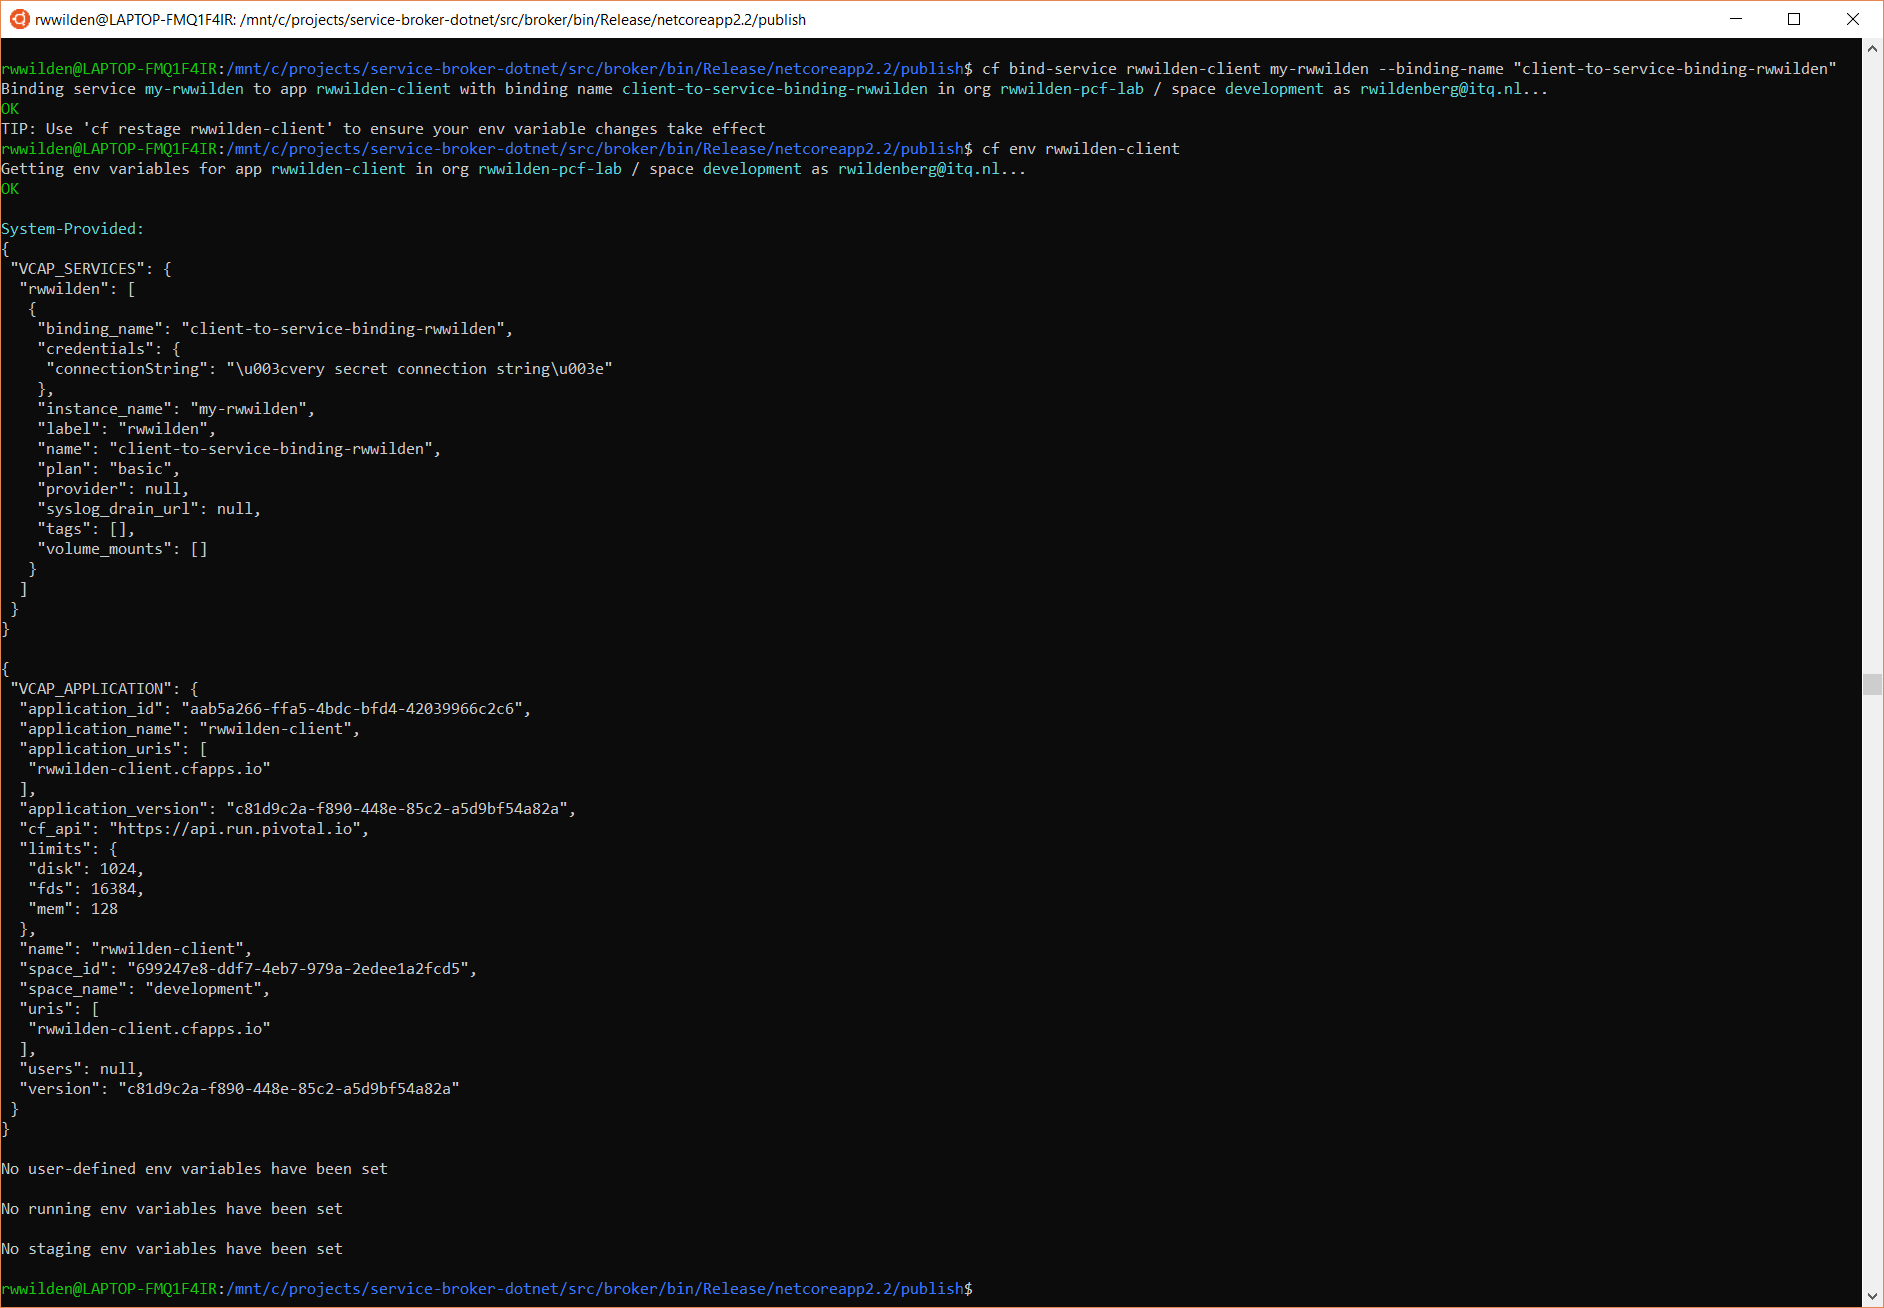Click the 'TIP: Use cf restage' line

tap(383, 129)
